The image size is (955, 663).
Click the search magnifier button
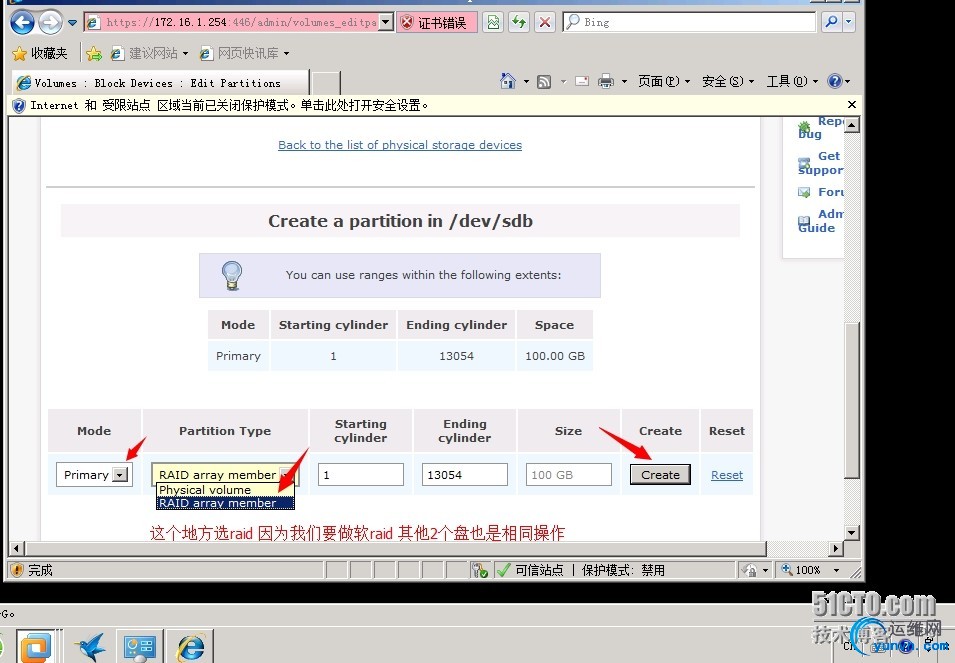[831, 23]
